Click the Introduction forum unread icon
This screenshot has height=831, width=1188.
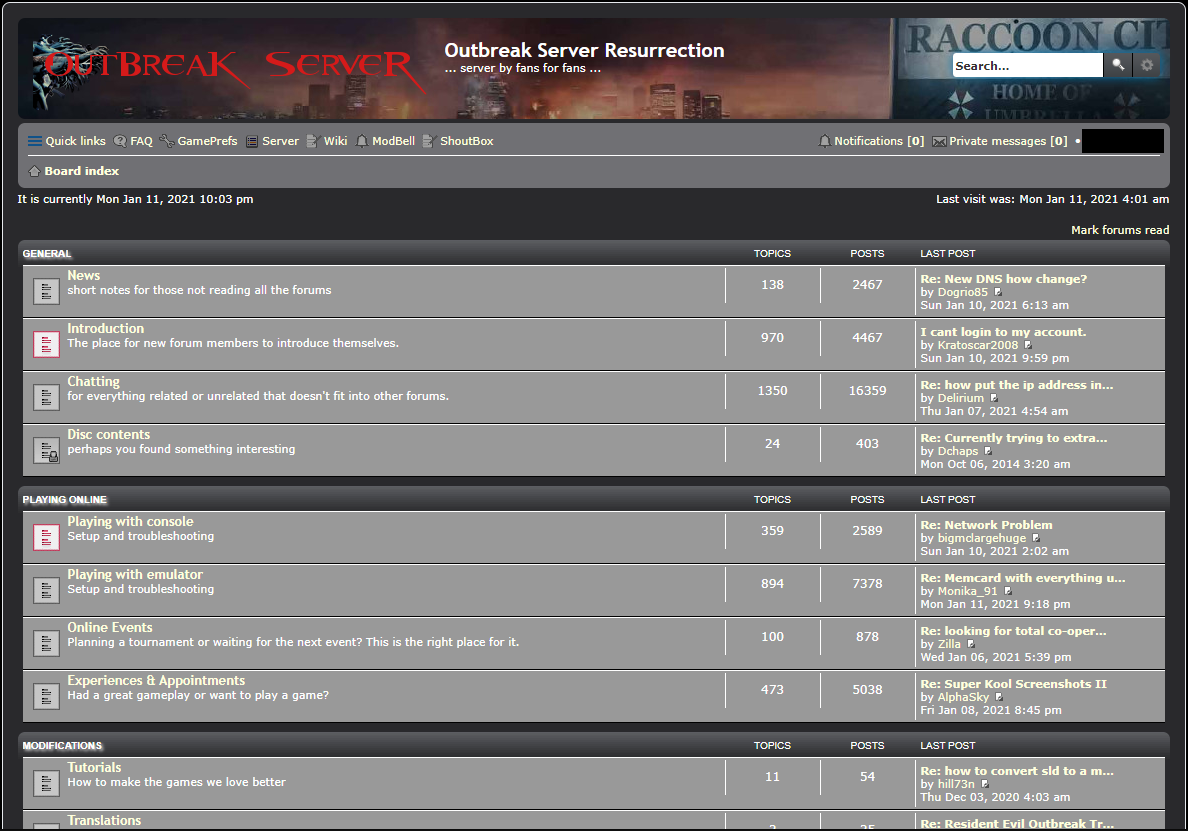(x=46, y=345)
